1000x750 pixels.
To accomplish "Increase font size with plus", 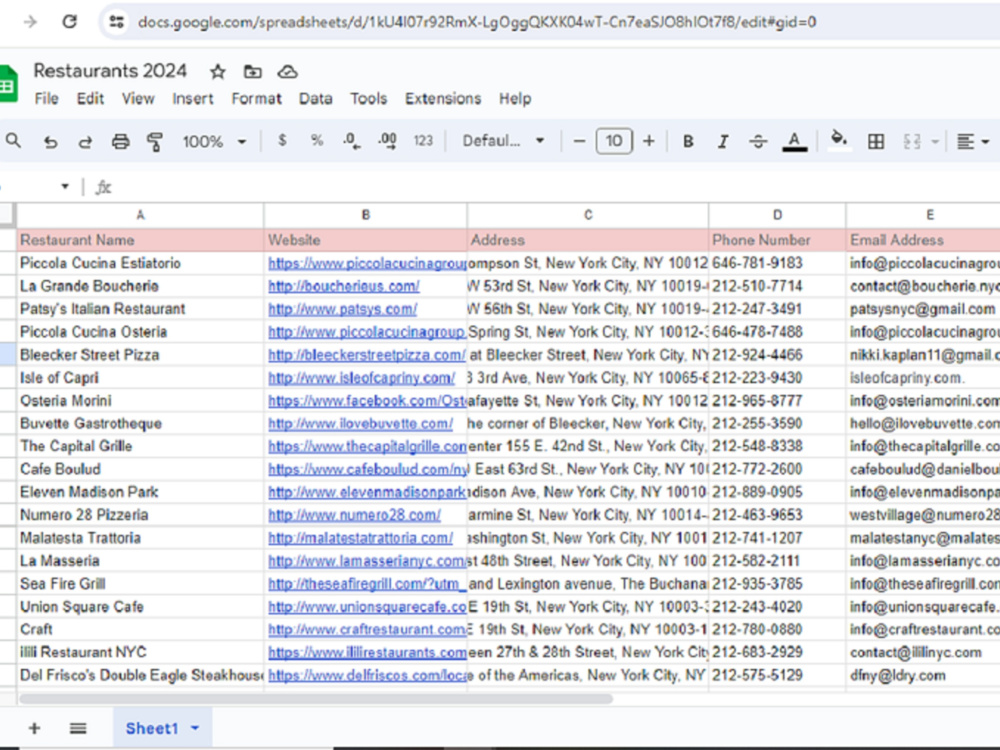I will (649, 141).
